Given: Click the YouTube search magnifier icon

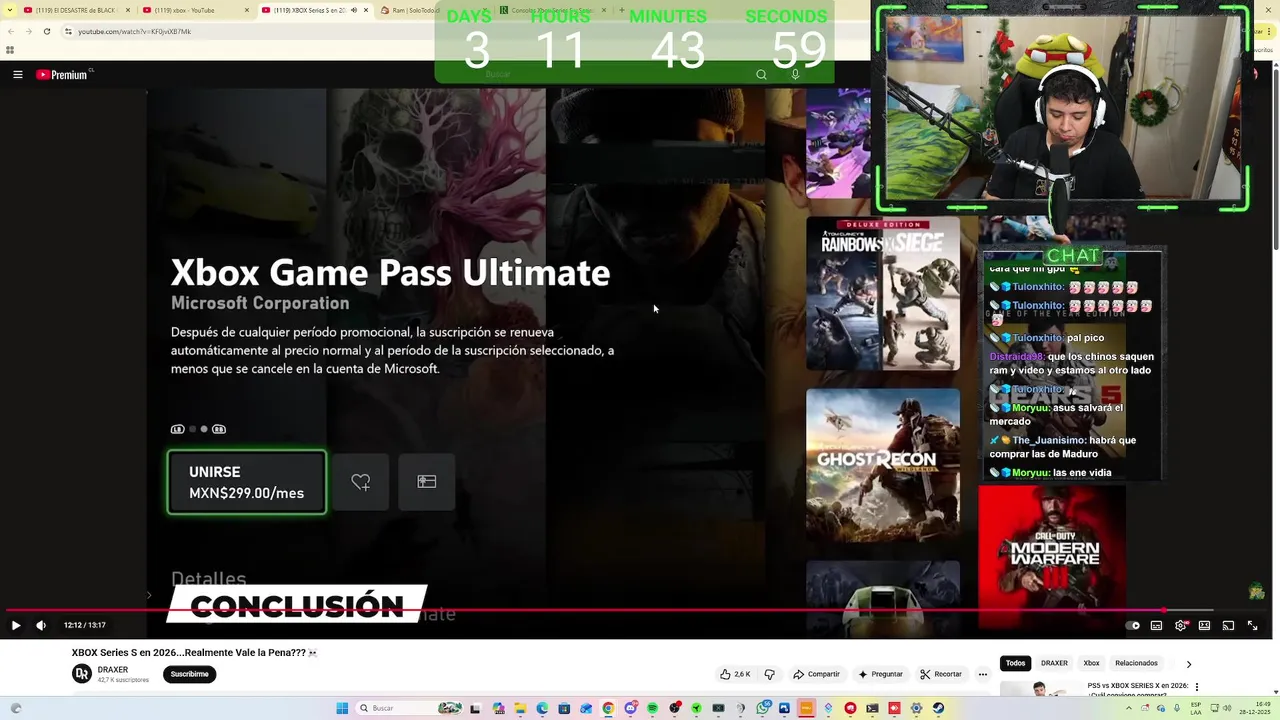Looking at the screenshot, I should 761,74.
